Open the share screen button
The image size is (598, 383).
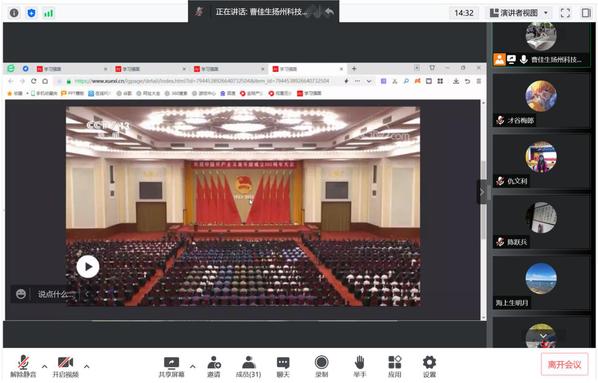171,367
